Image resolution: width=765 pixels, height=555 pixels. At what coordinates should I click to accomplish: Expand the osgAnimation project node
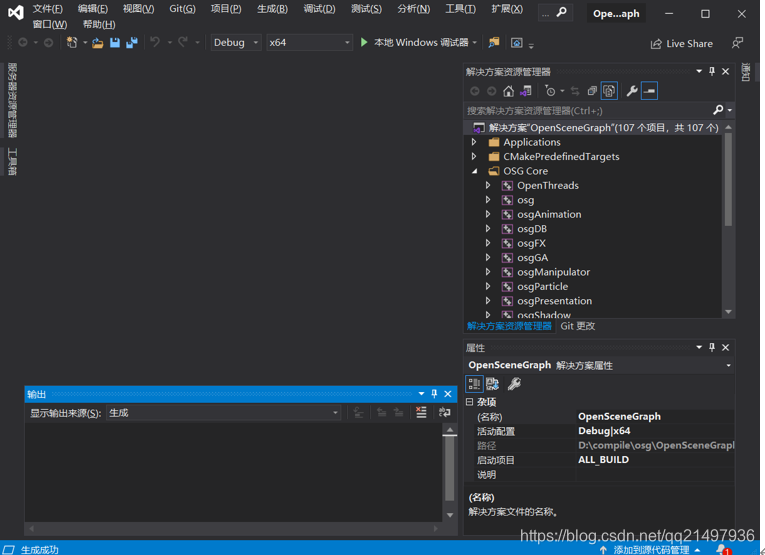coord(488,214)
